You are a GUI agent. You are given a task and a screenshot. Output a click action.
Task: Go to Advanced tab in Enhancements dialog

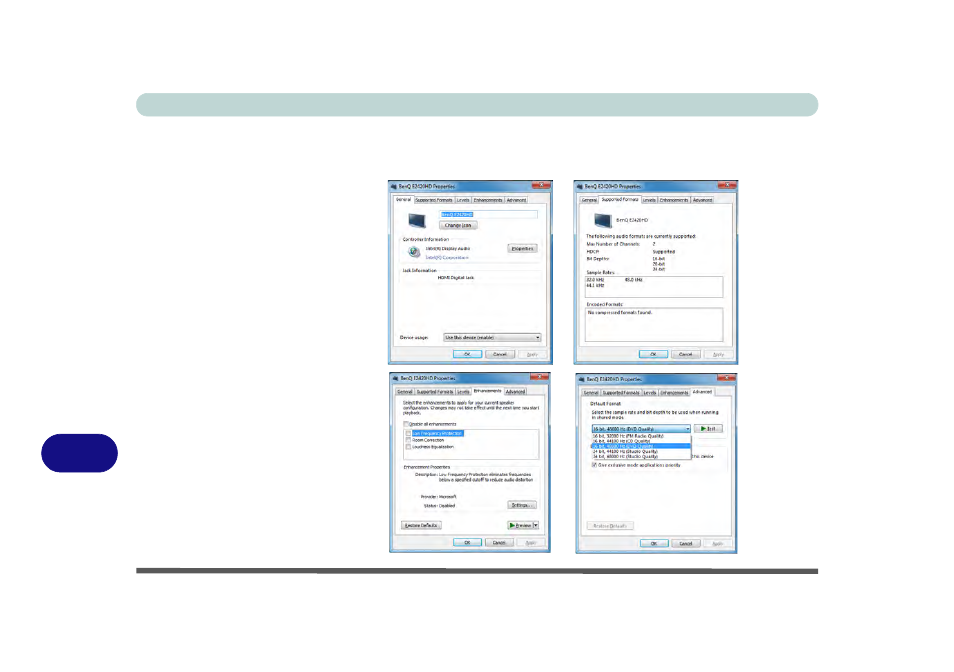pos(515,392)
